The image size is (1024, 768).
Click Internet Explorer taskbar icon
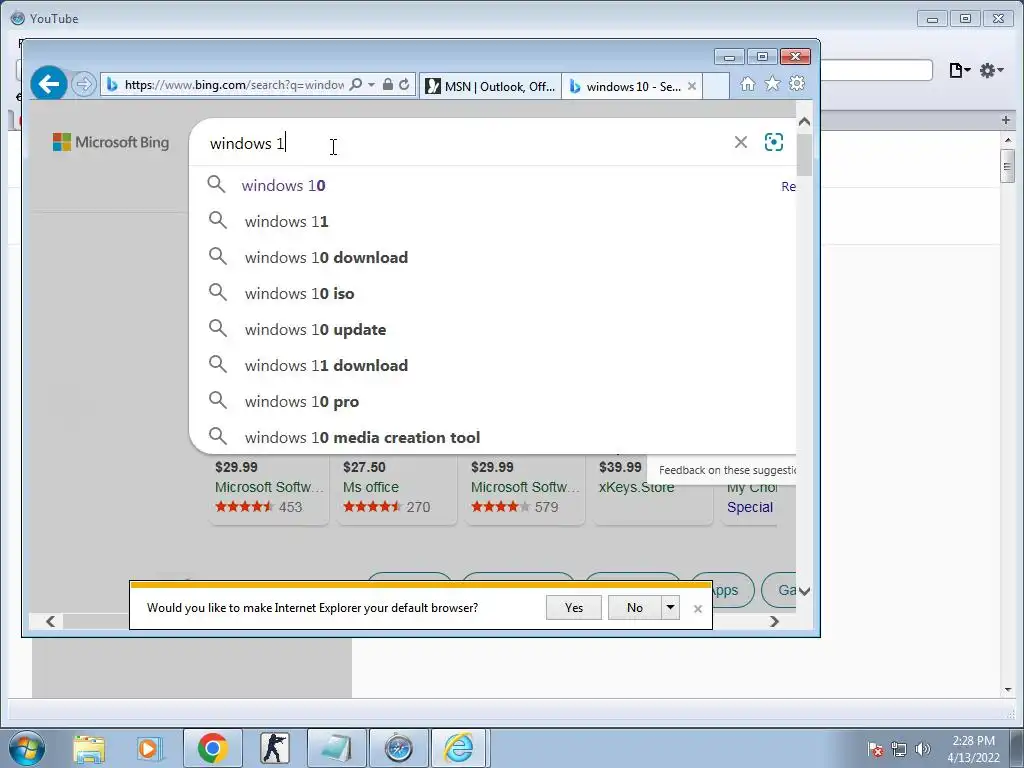click(459, 748)
